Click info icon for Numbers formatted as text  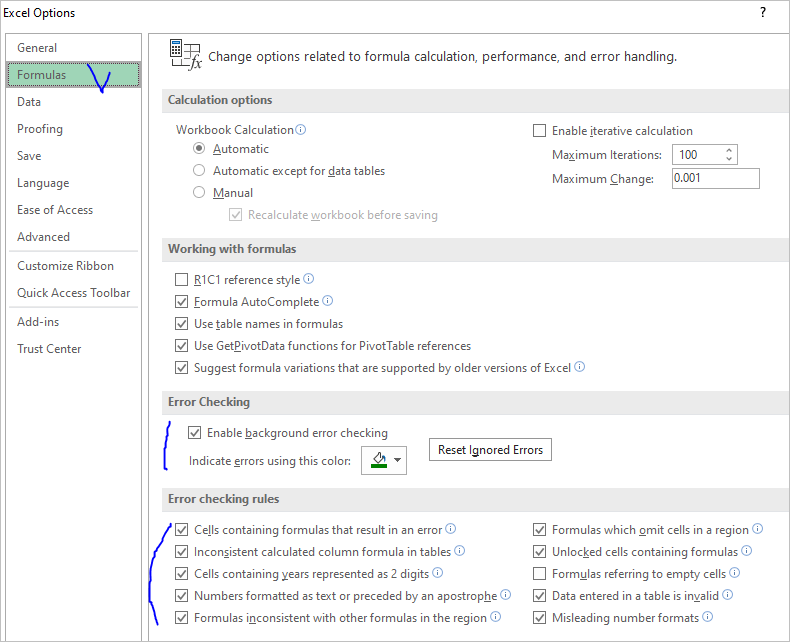point(505,595)
